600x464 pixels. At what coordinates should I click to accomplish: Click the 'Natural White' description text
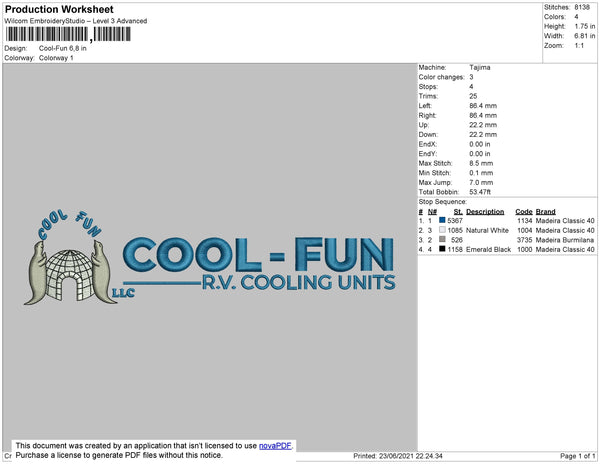488,230
